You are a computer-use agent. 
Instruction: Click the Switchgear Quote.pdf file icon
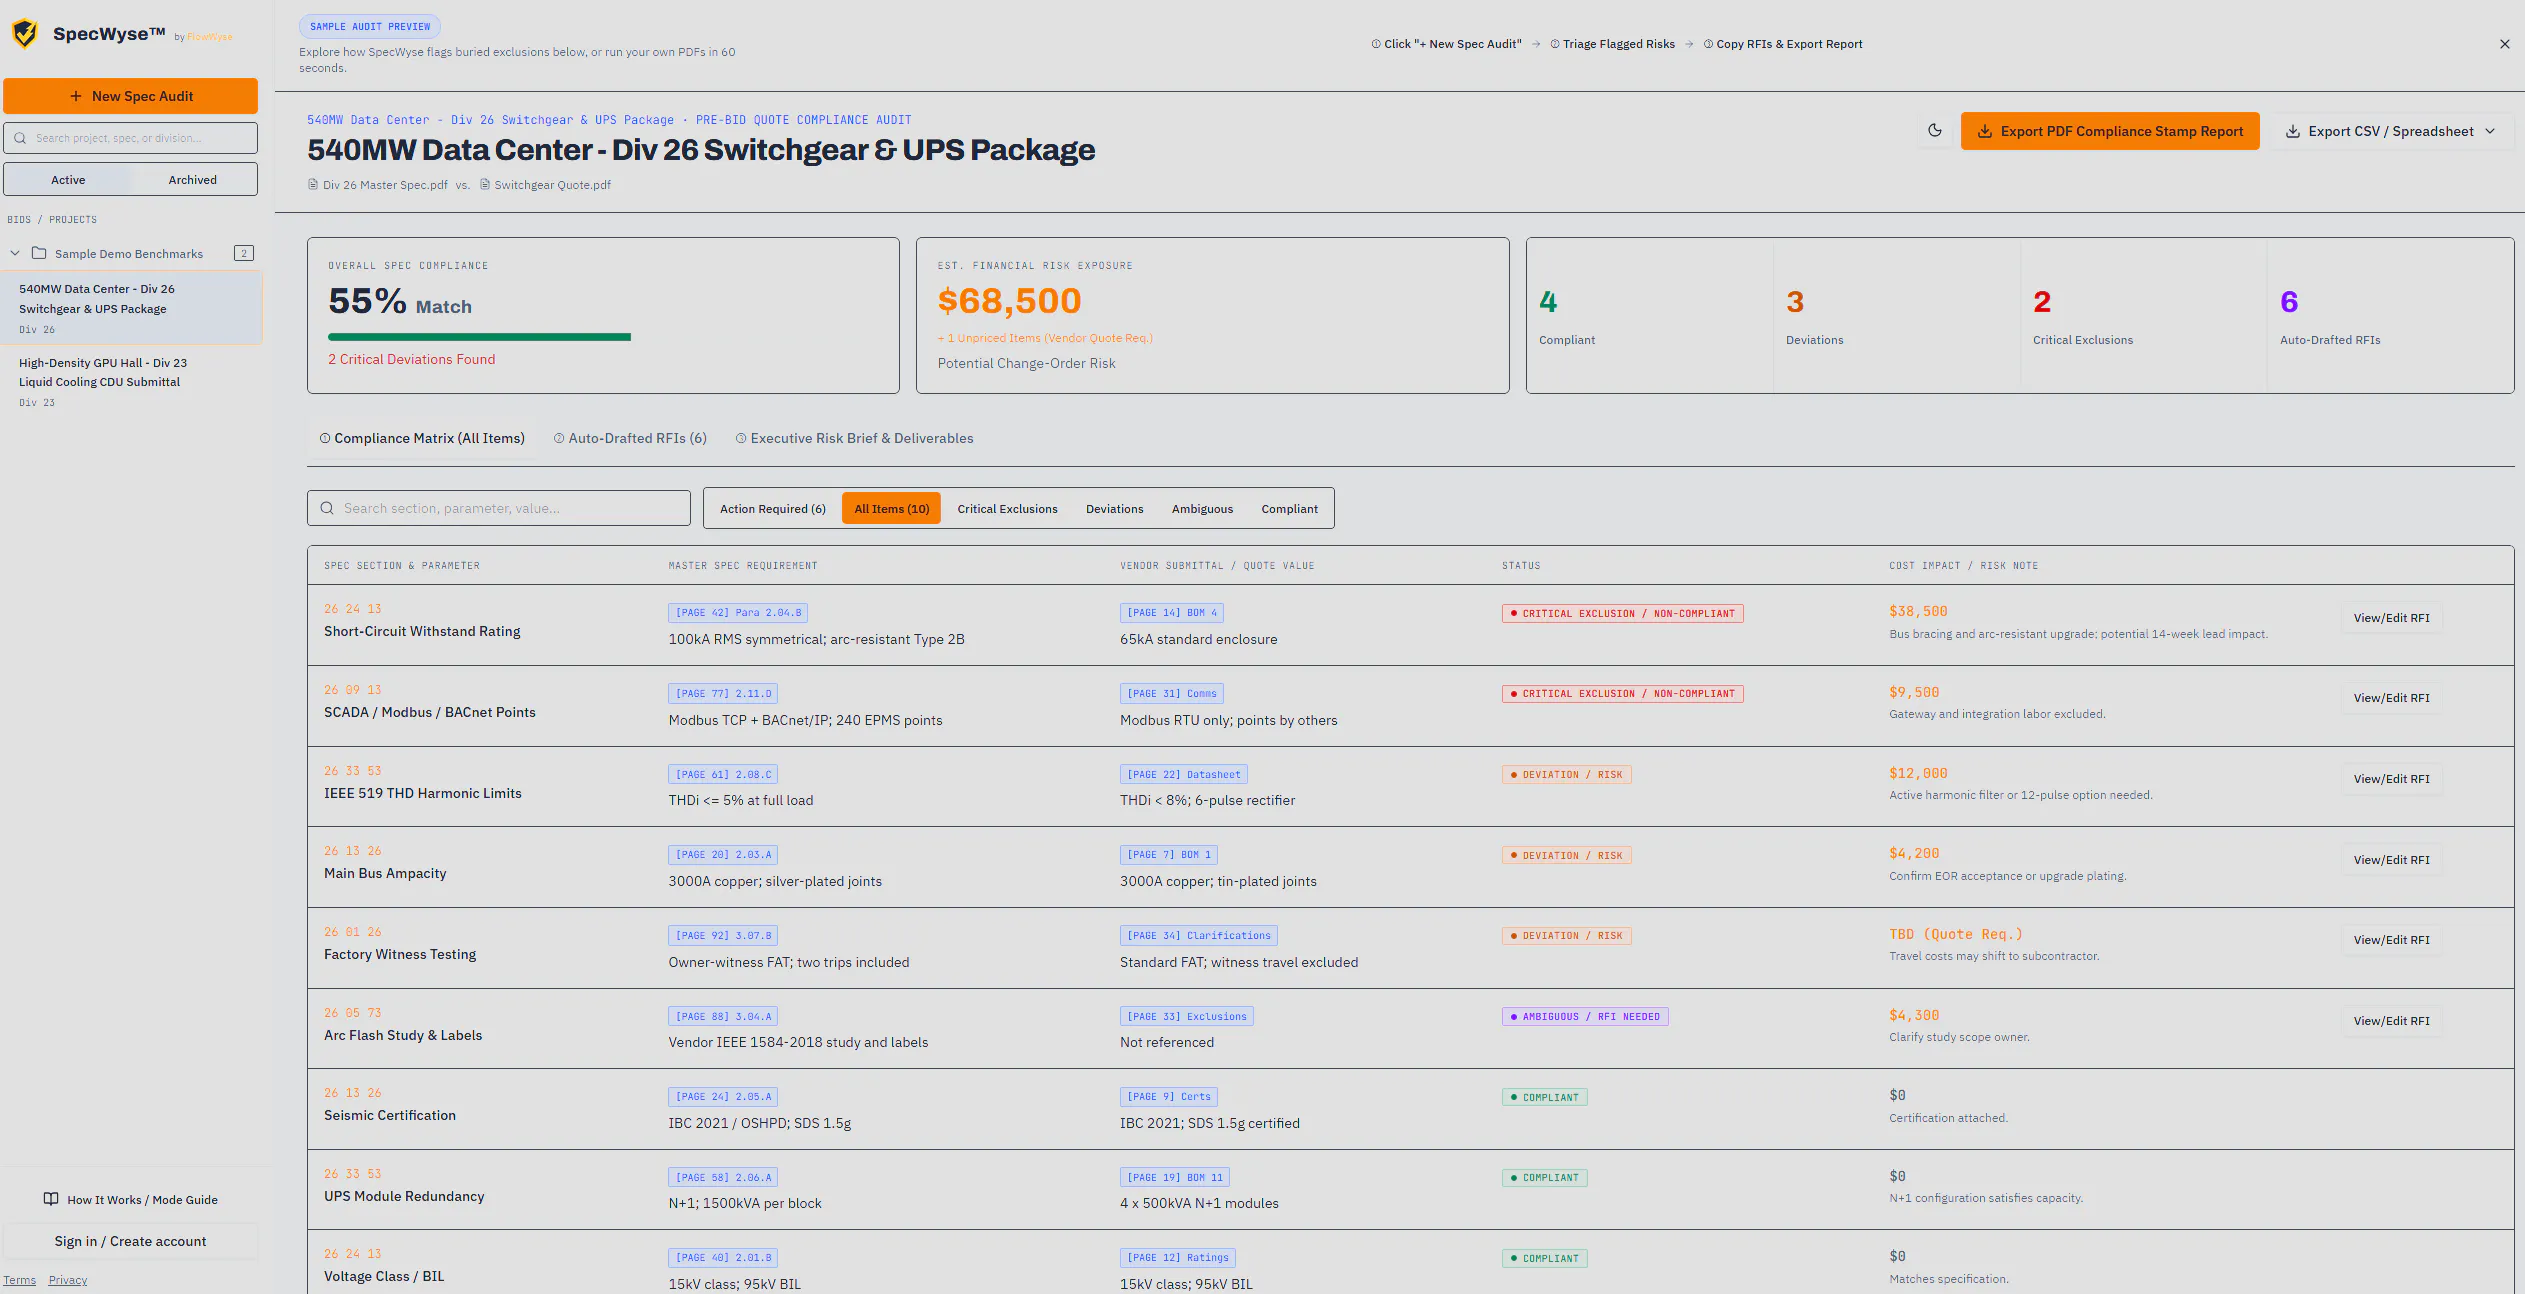[485, 185]
